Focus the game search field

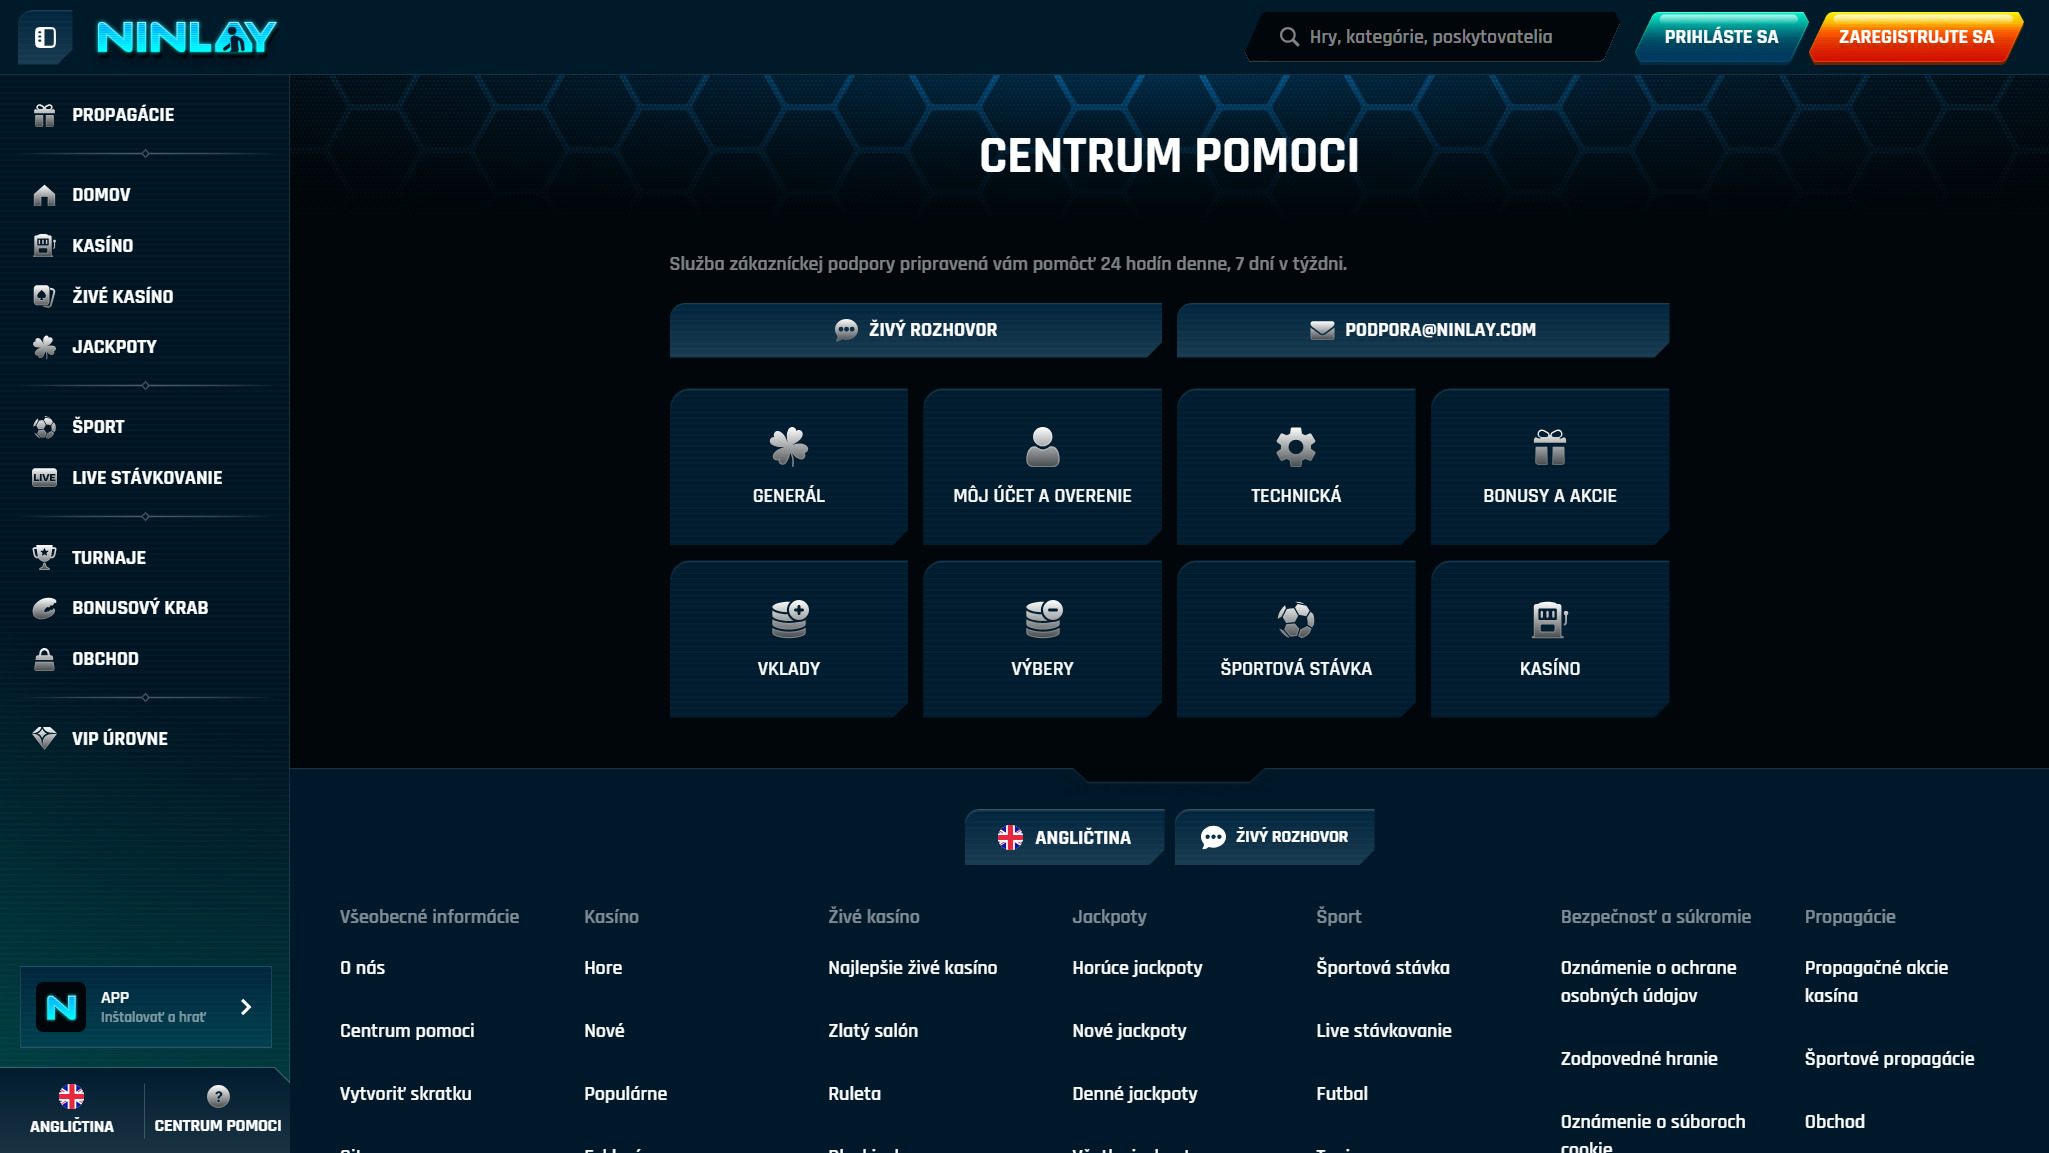[x=1430, y=37]
